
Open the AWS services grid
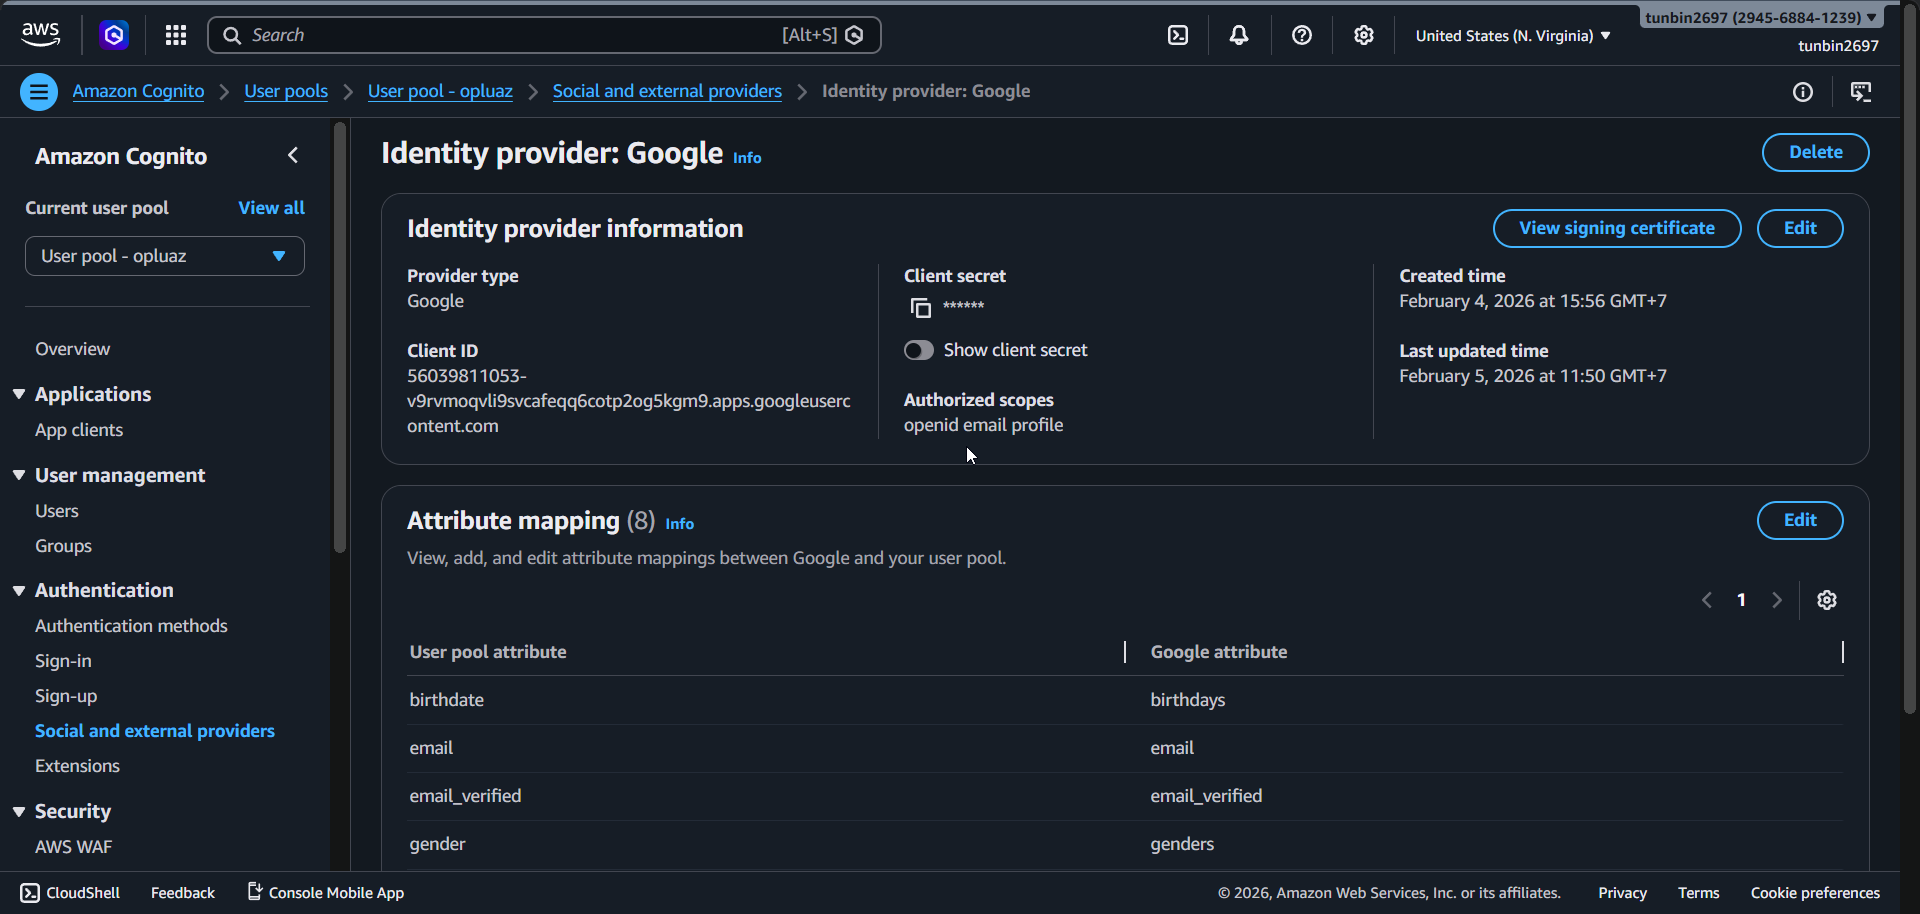pos(175,34)
